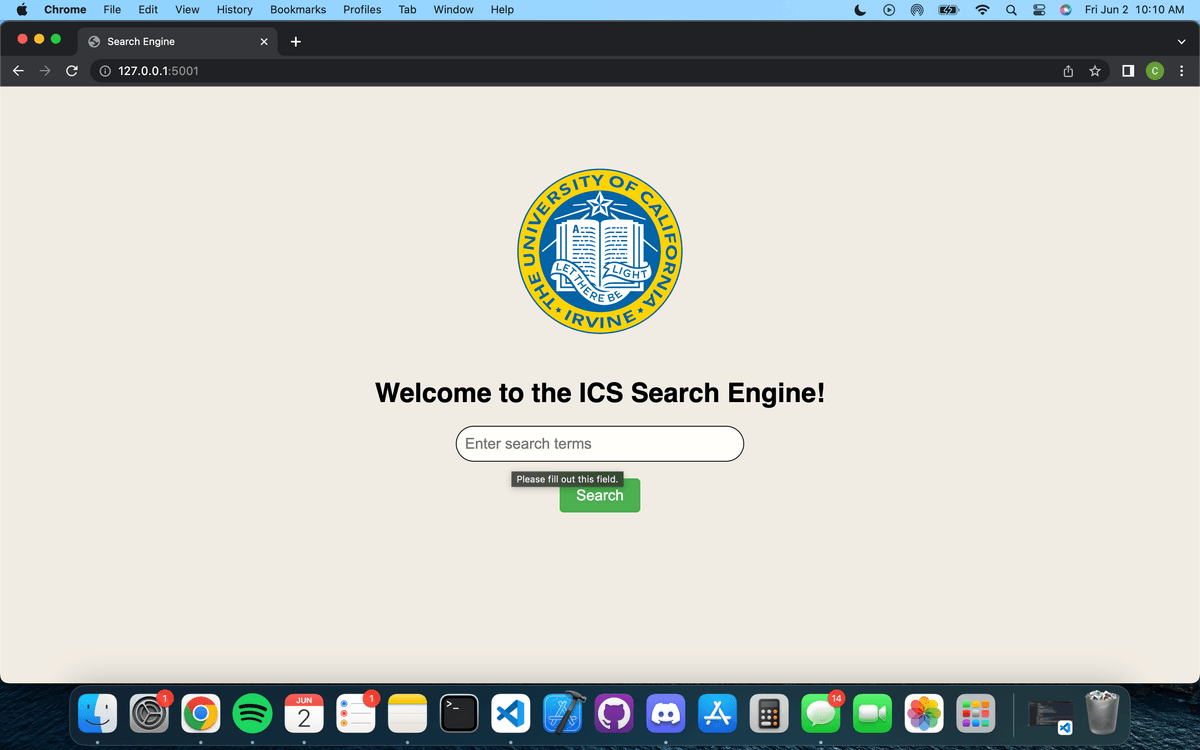Open GitHub Desktop from the dock
1200x750 pixels.
tap(614, 713)
